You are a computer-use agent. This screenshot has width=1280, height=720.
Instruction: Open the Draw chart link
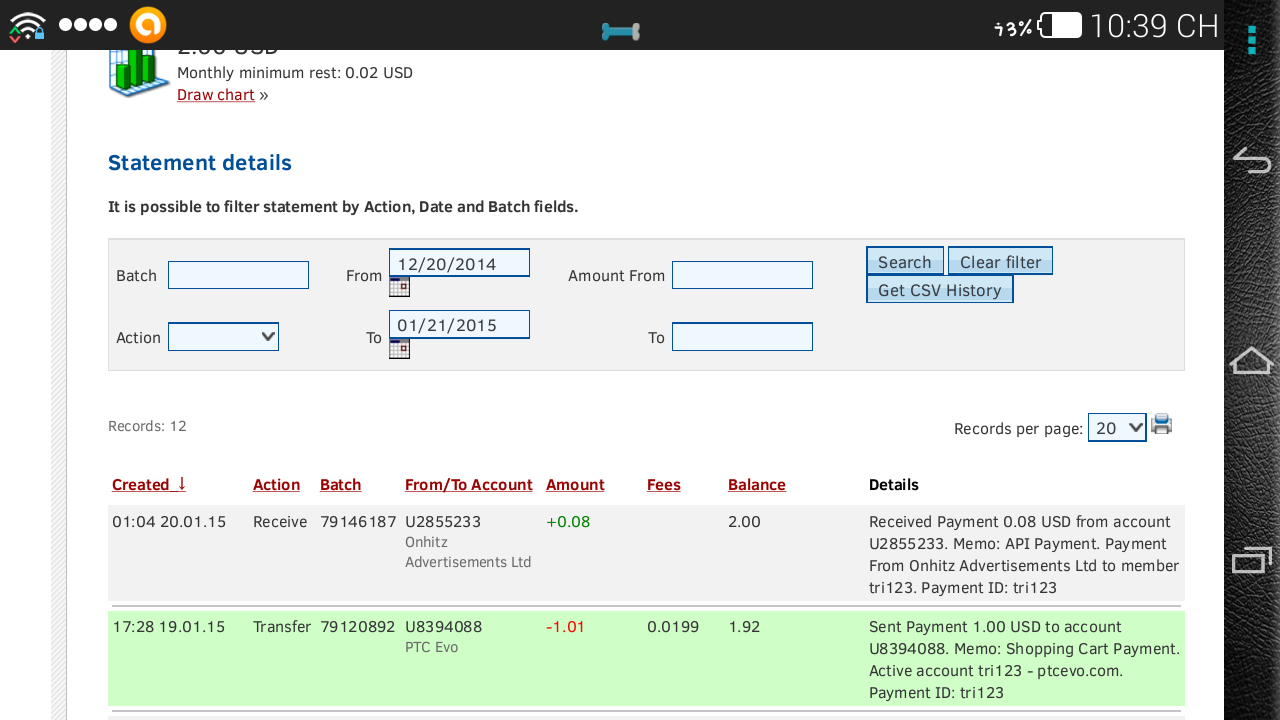coord(216,95)
